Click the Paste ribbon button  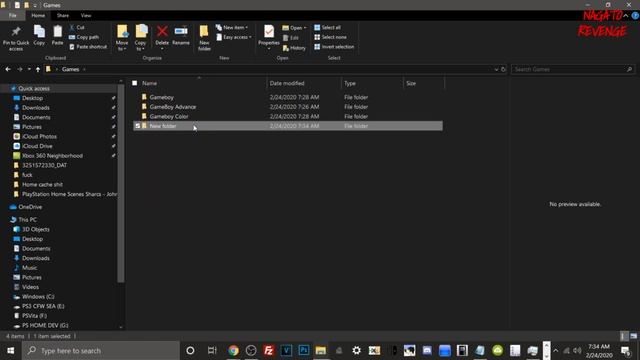click(x=58, y=35)
